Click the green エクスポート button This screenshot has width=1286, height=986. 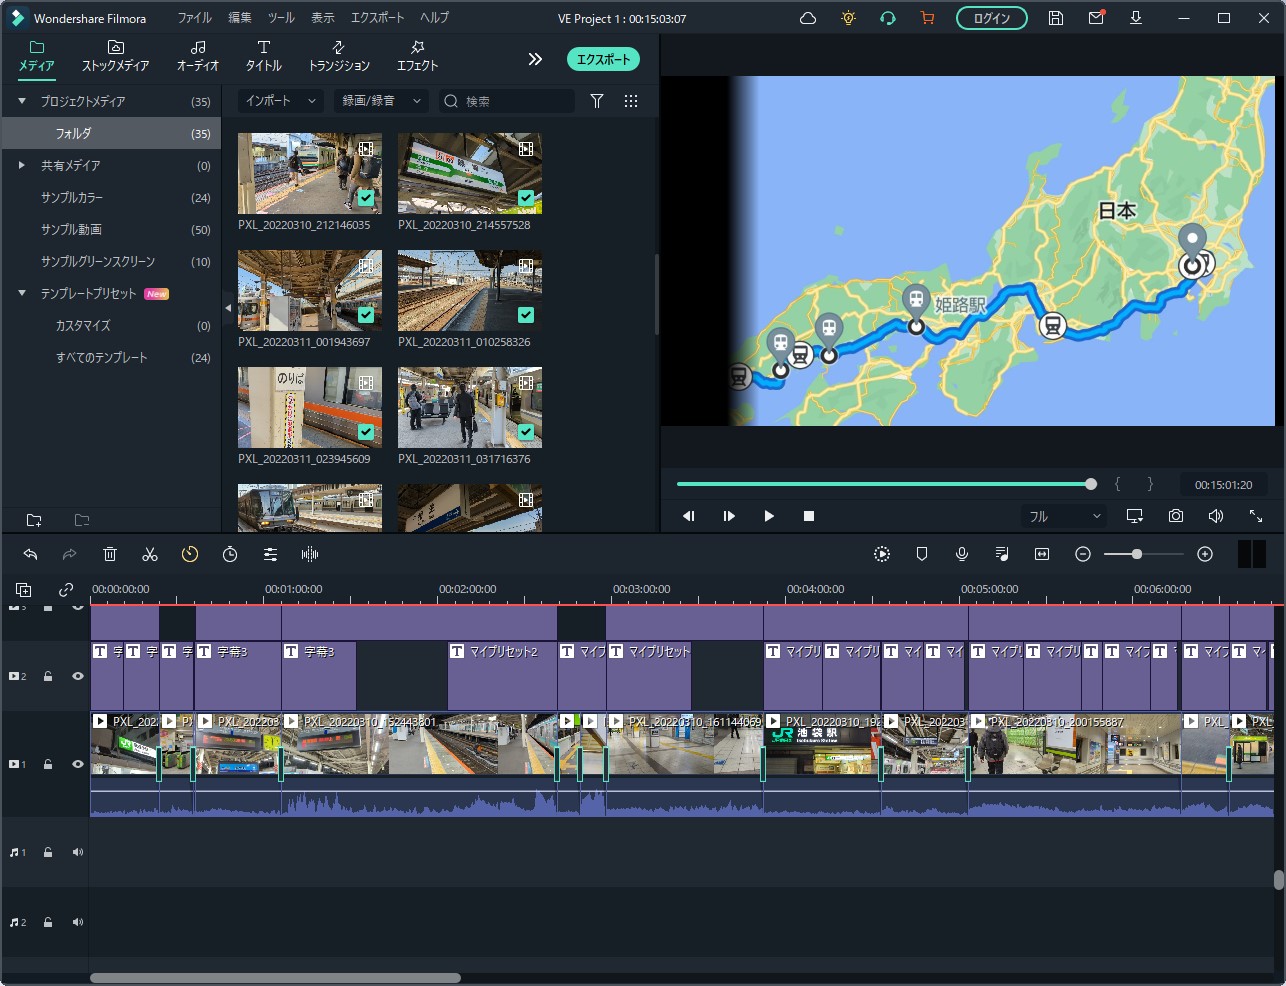point(603,59)
